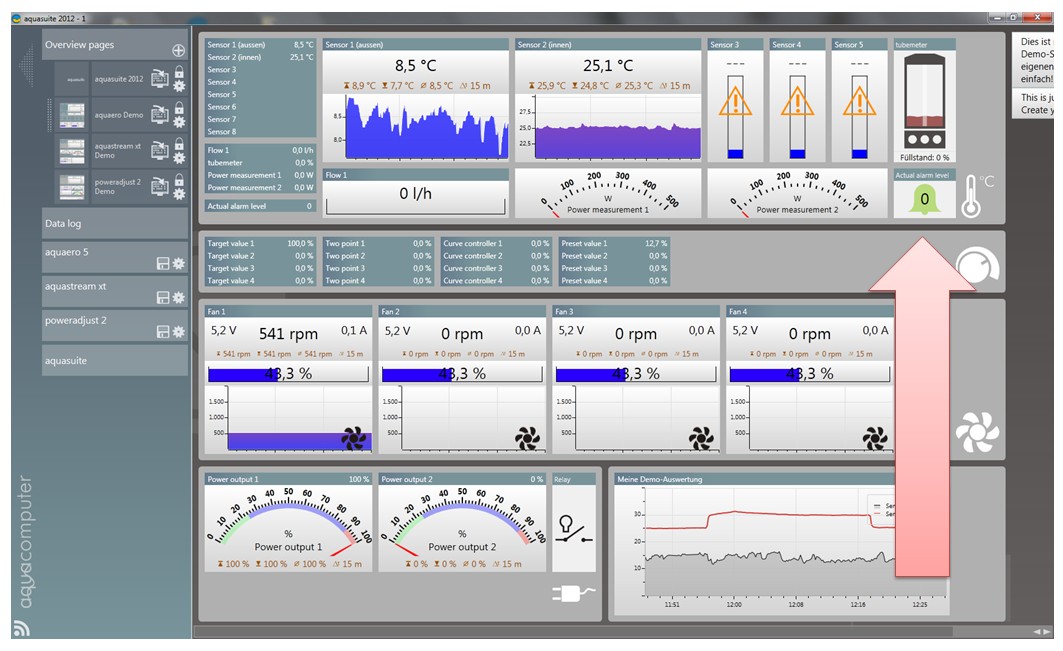Click the Power output 2 gauge

(462, 522)
